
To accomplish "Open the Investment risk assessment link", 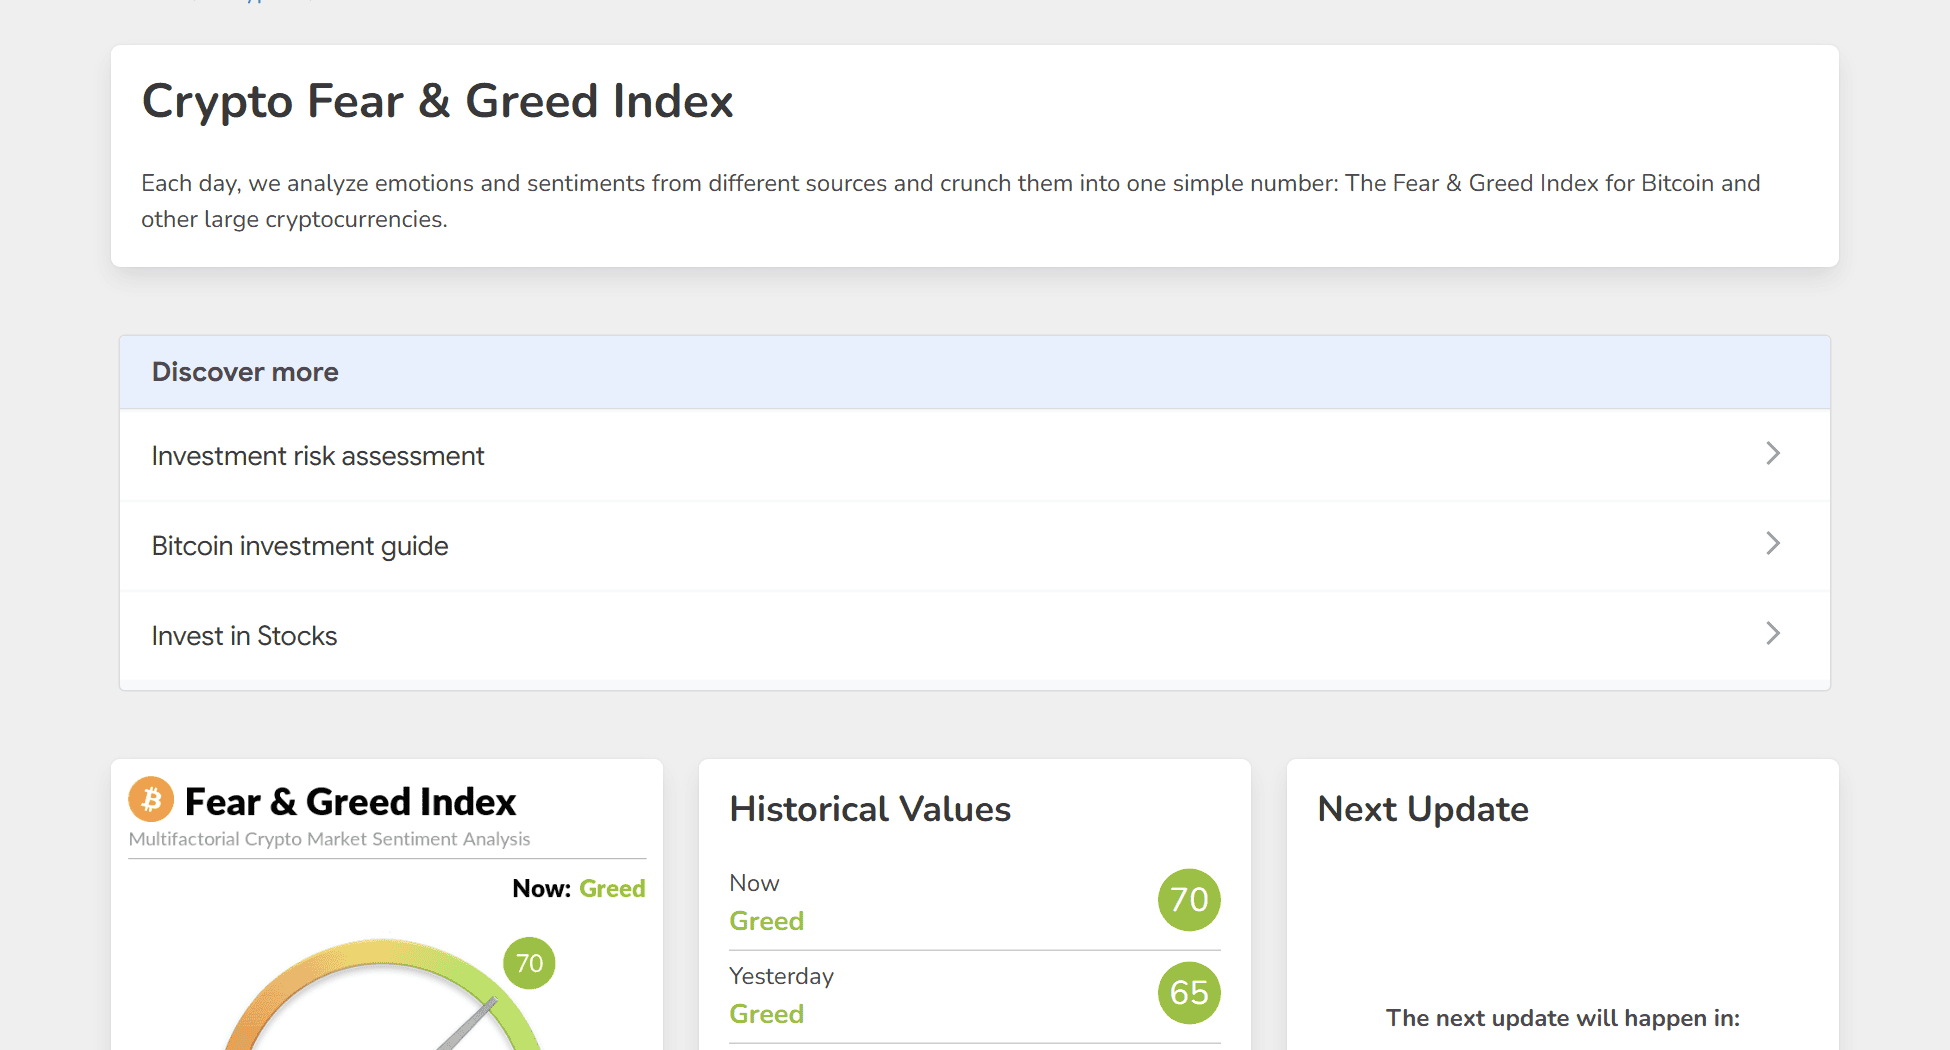I will tap(975, 455).
